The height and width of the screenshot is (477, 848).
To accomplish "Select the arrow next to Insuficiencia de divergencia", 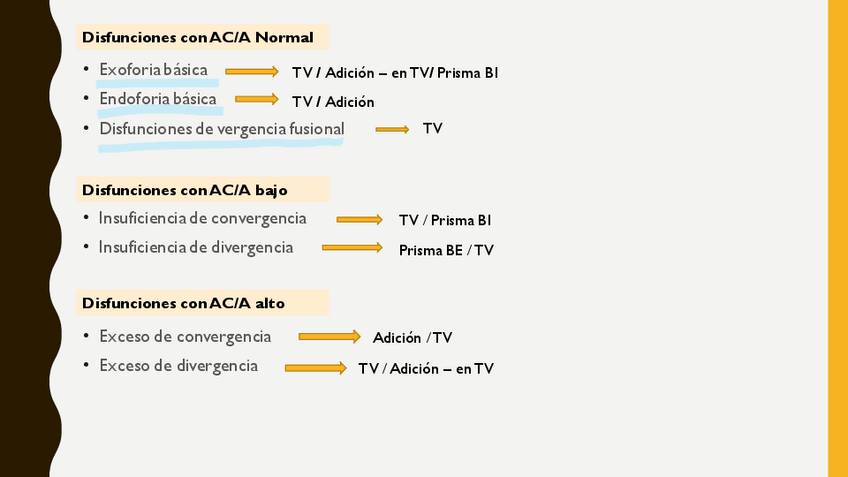I will (352, 247).
